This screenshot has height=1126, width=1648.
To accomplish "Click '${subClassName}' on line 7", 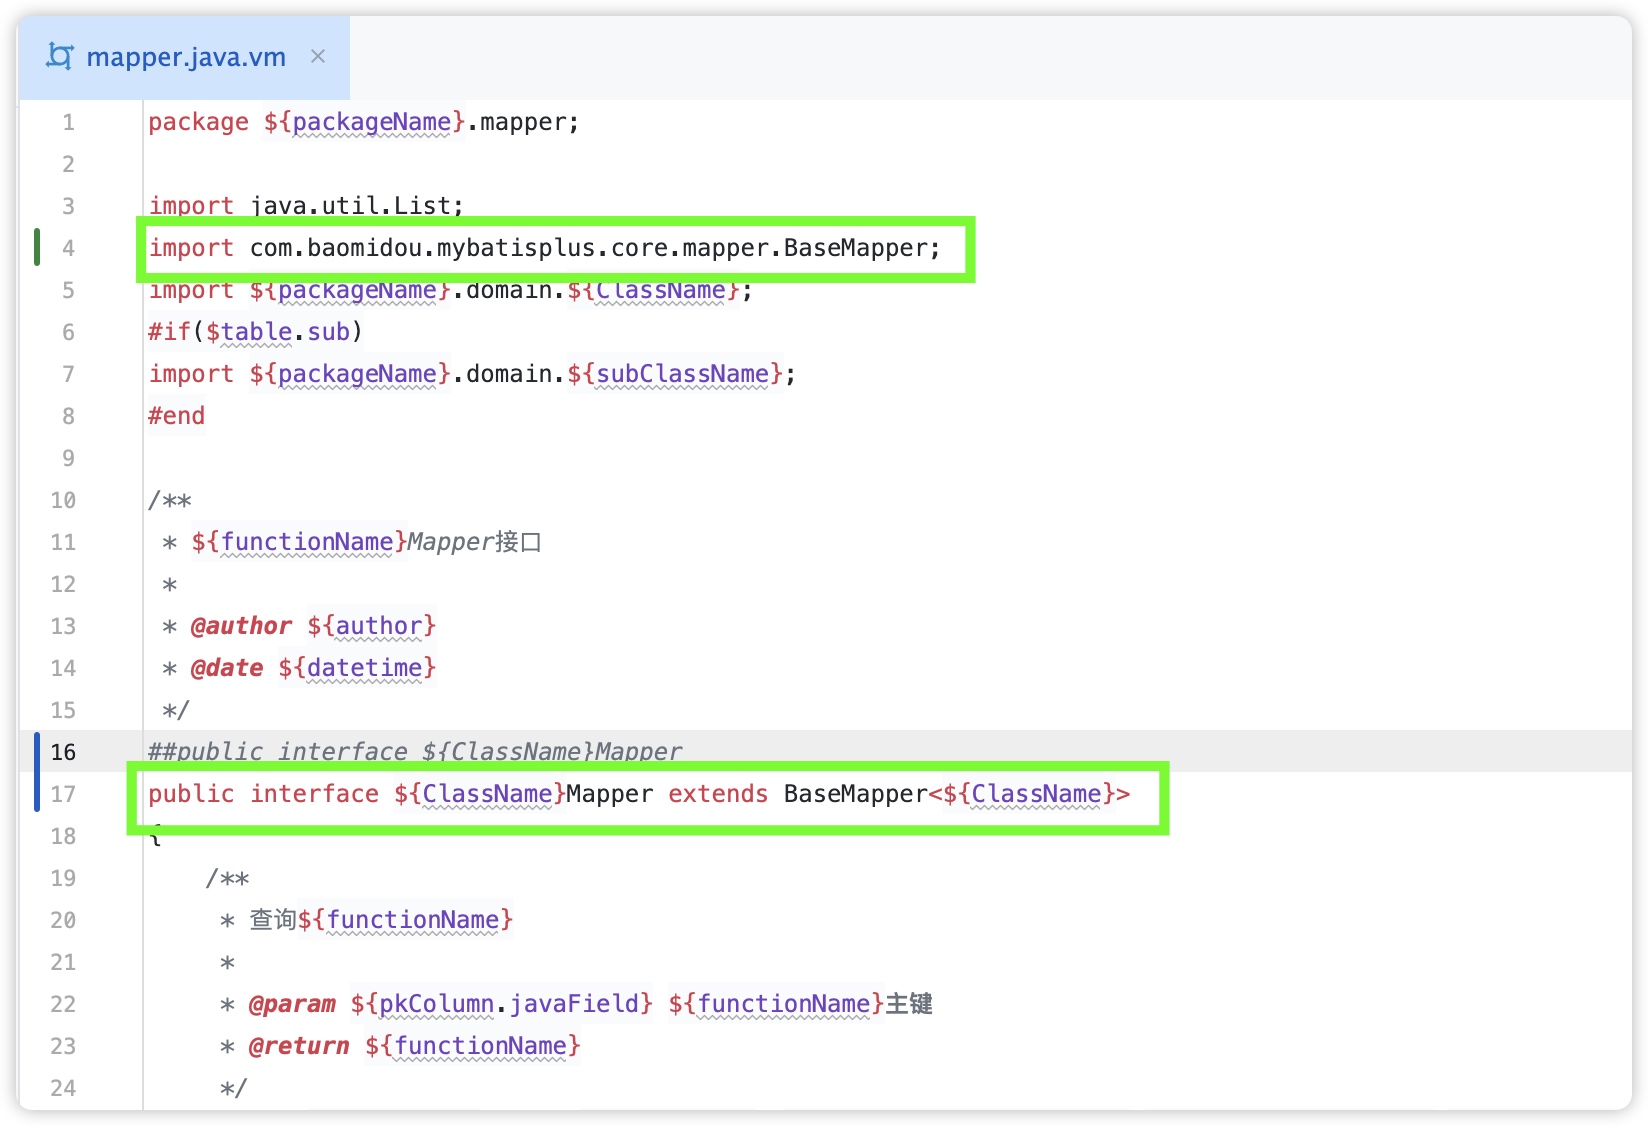I will click(675, 374).
